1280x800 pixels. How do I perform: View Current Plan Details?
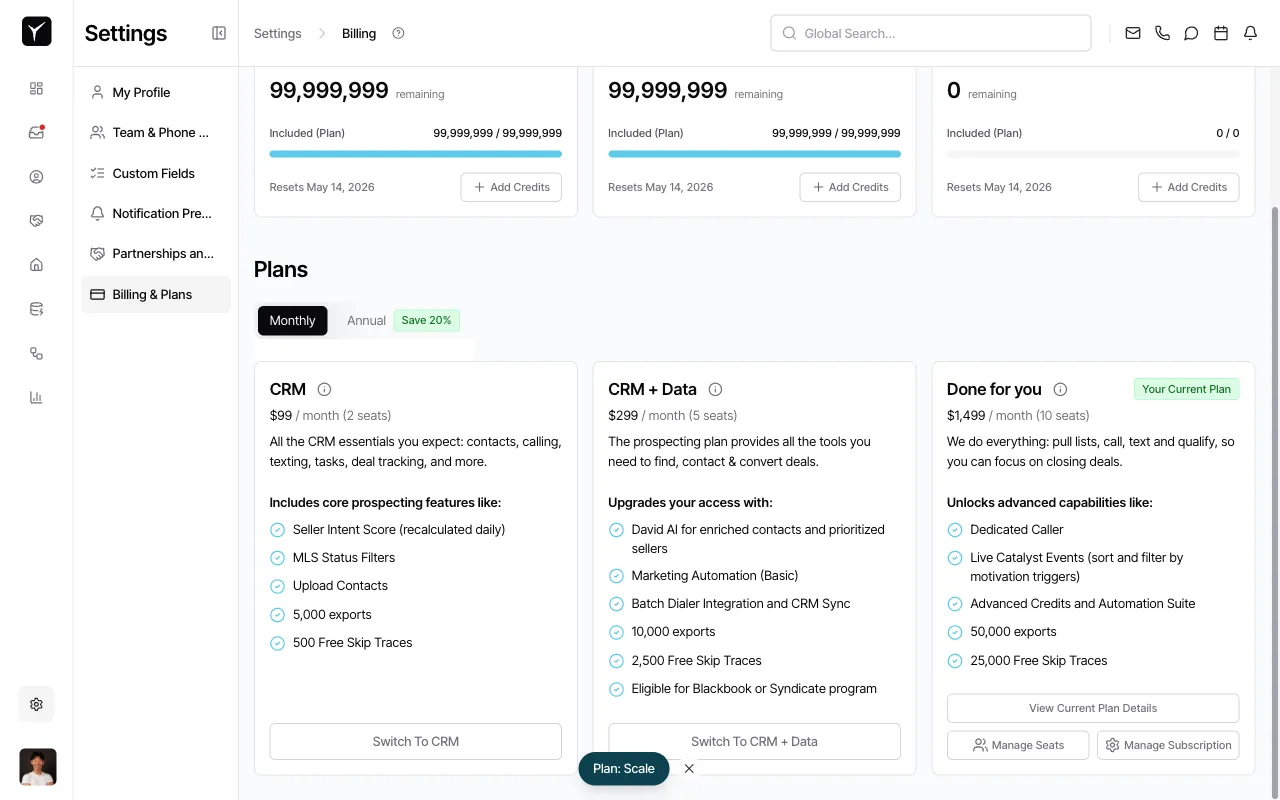(1092, 707)
